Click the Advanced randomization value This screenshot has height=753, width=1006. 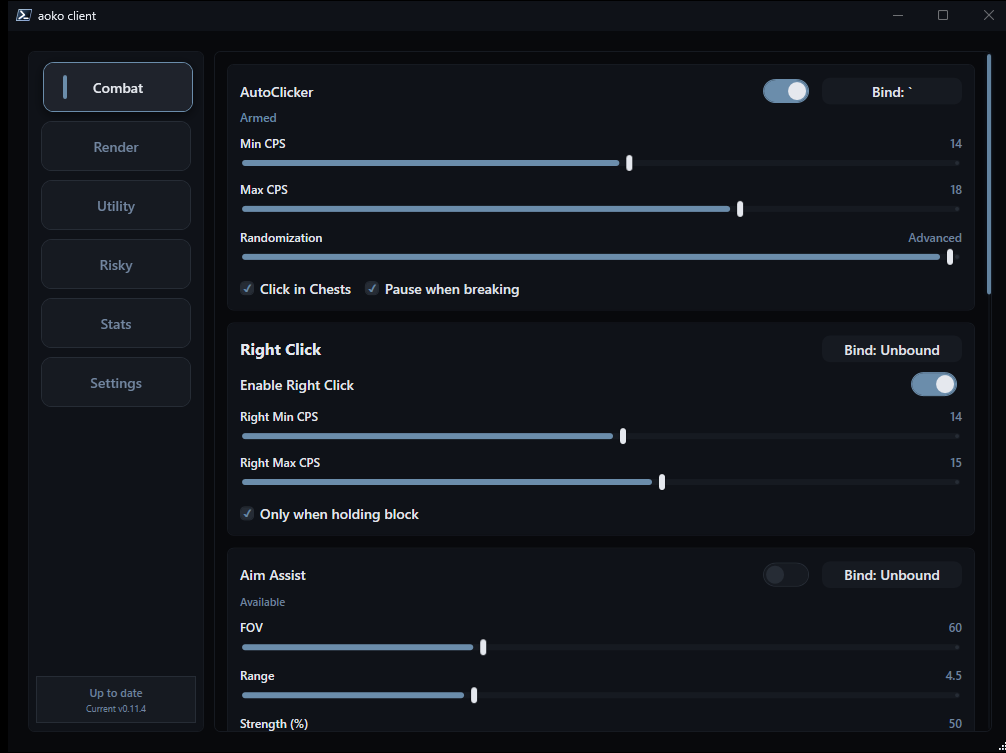(x=935, y=237)
